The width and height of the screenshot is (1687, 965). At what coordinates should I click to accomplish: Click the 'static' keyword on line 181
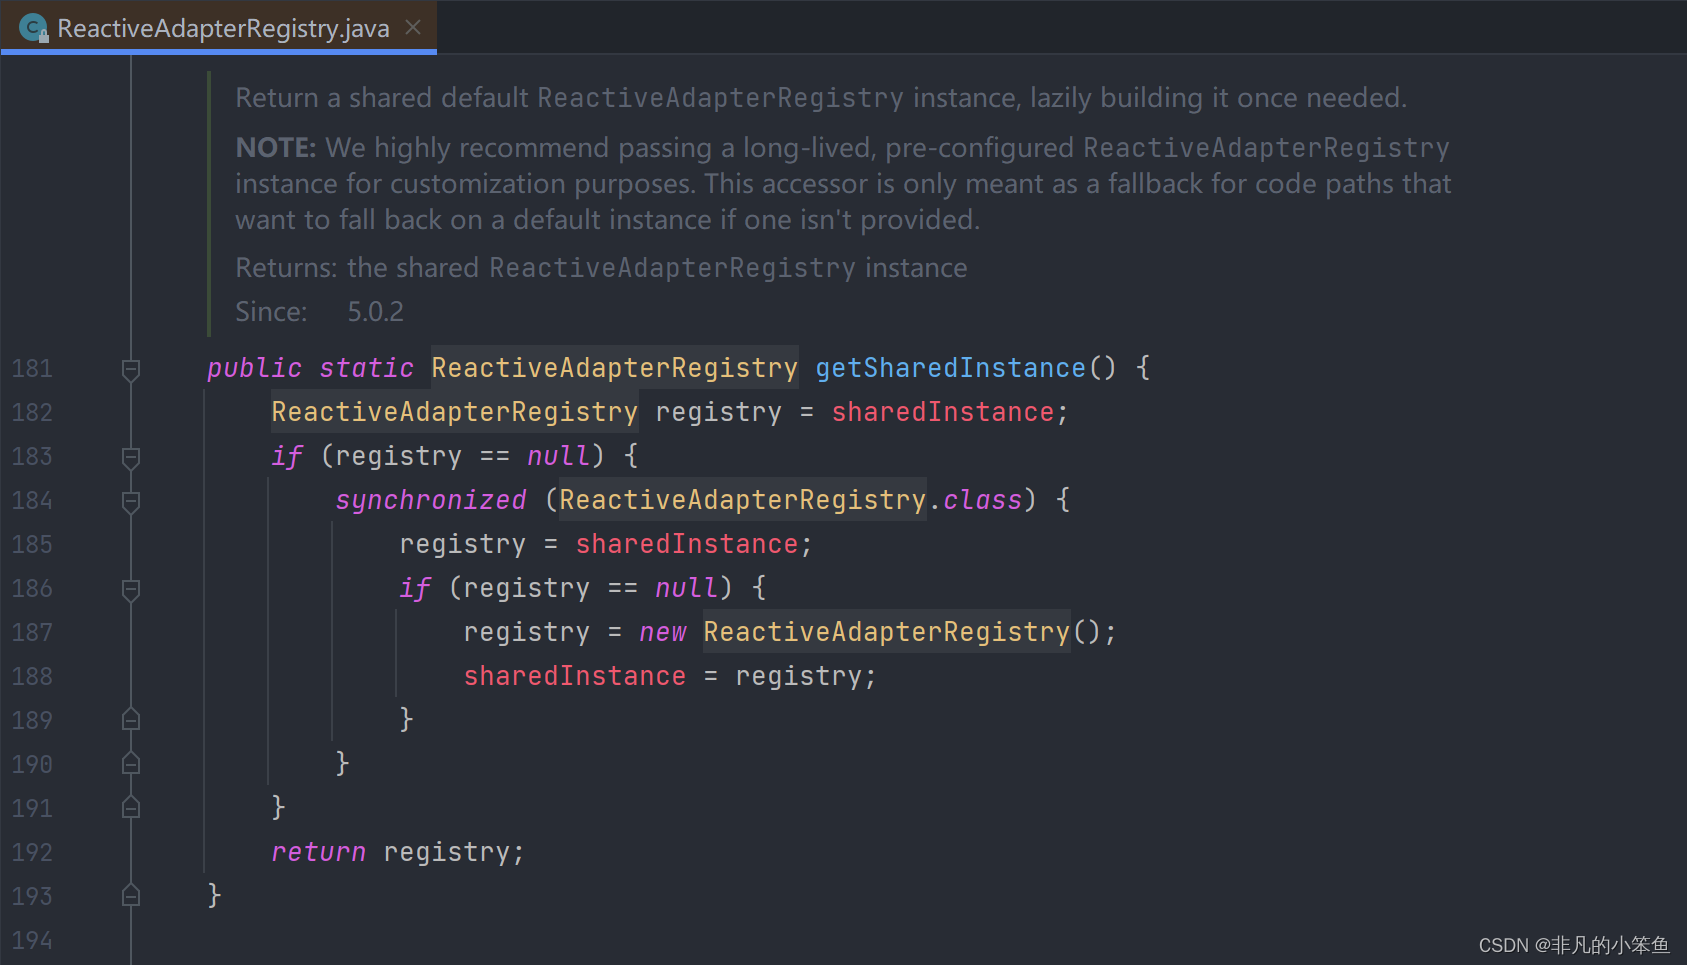tap(366, 368)
